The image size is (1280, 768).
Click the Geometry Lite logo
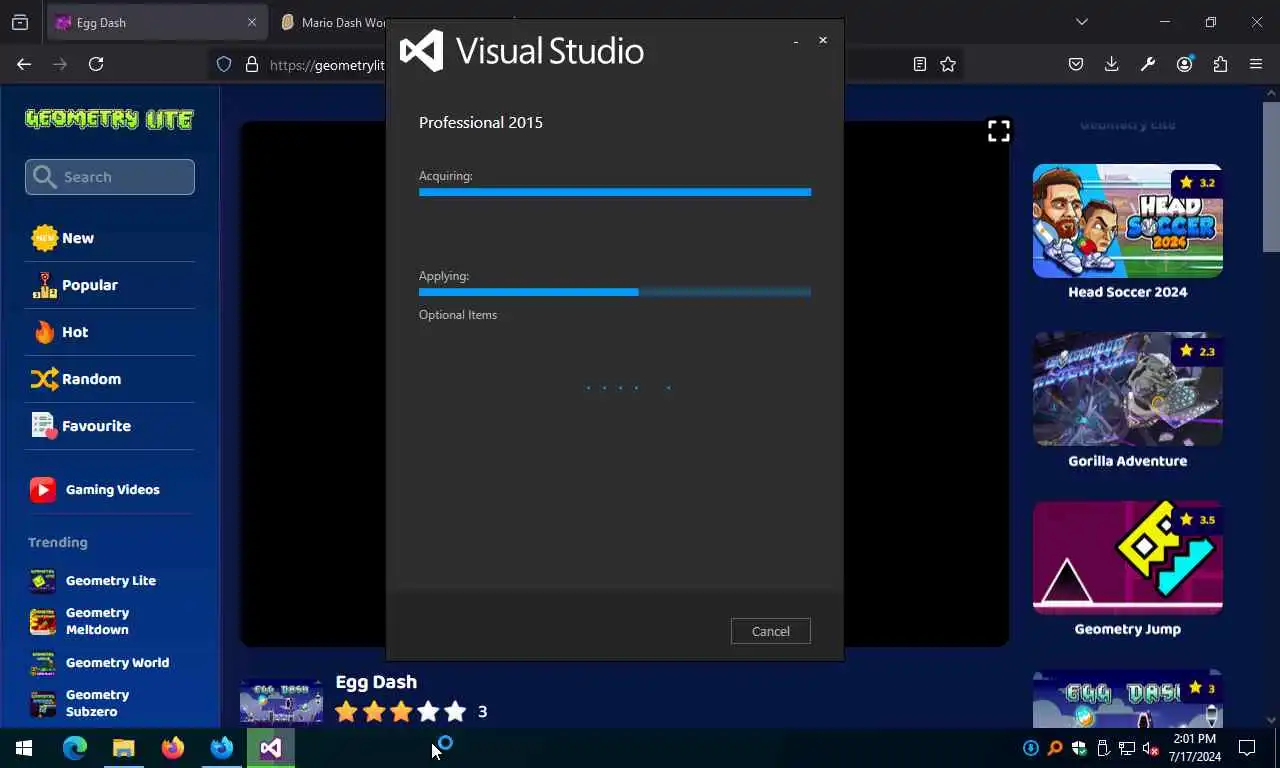[x=109, y=119]
